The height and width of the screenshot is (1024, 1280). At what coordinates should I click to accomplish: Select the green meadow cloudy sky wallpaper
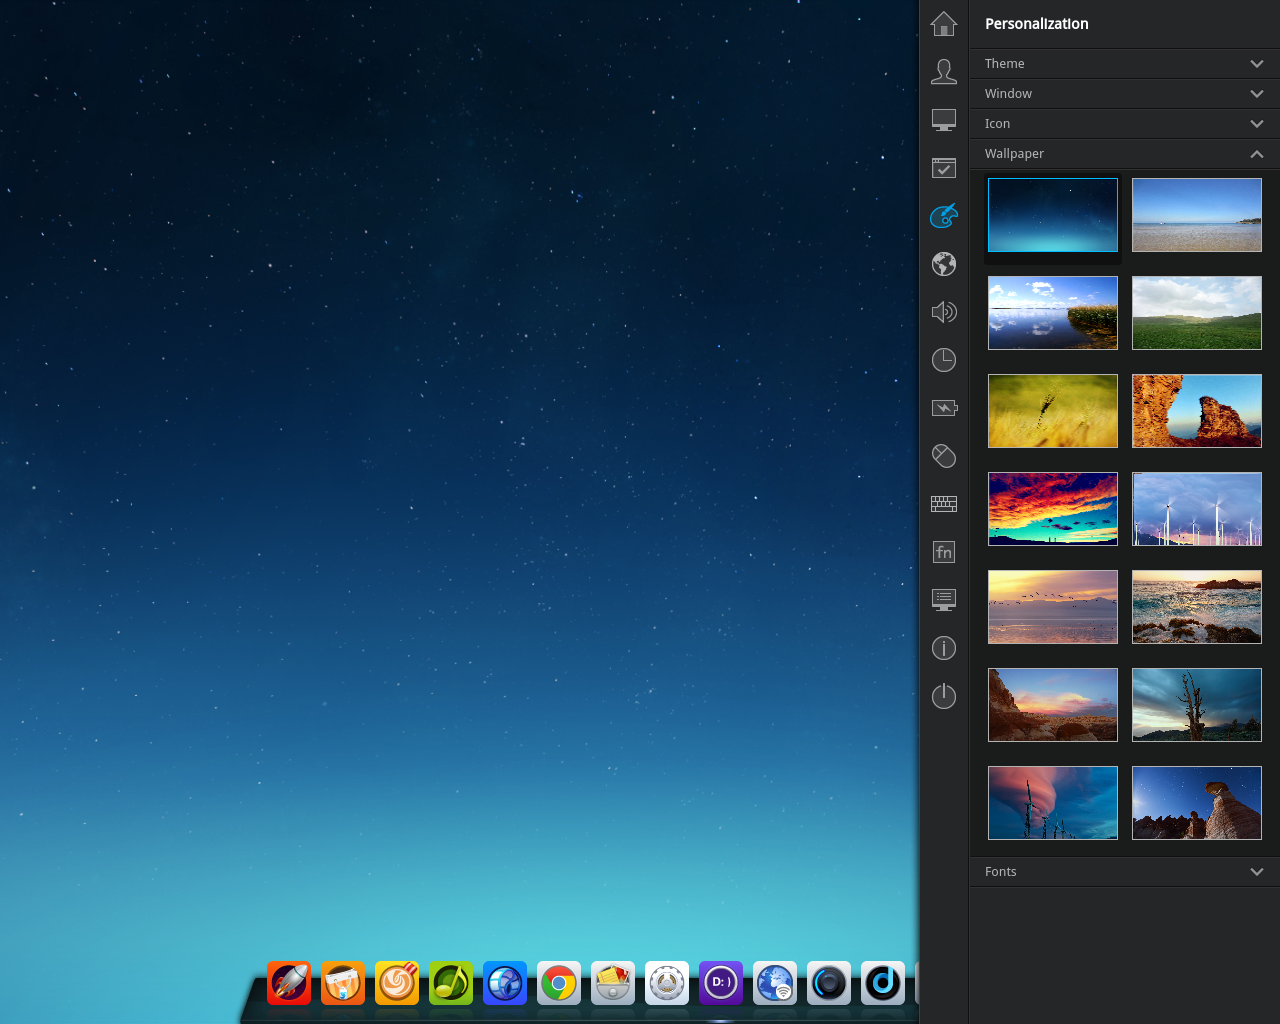[x=1197, y=313]
